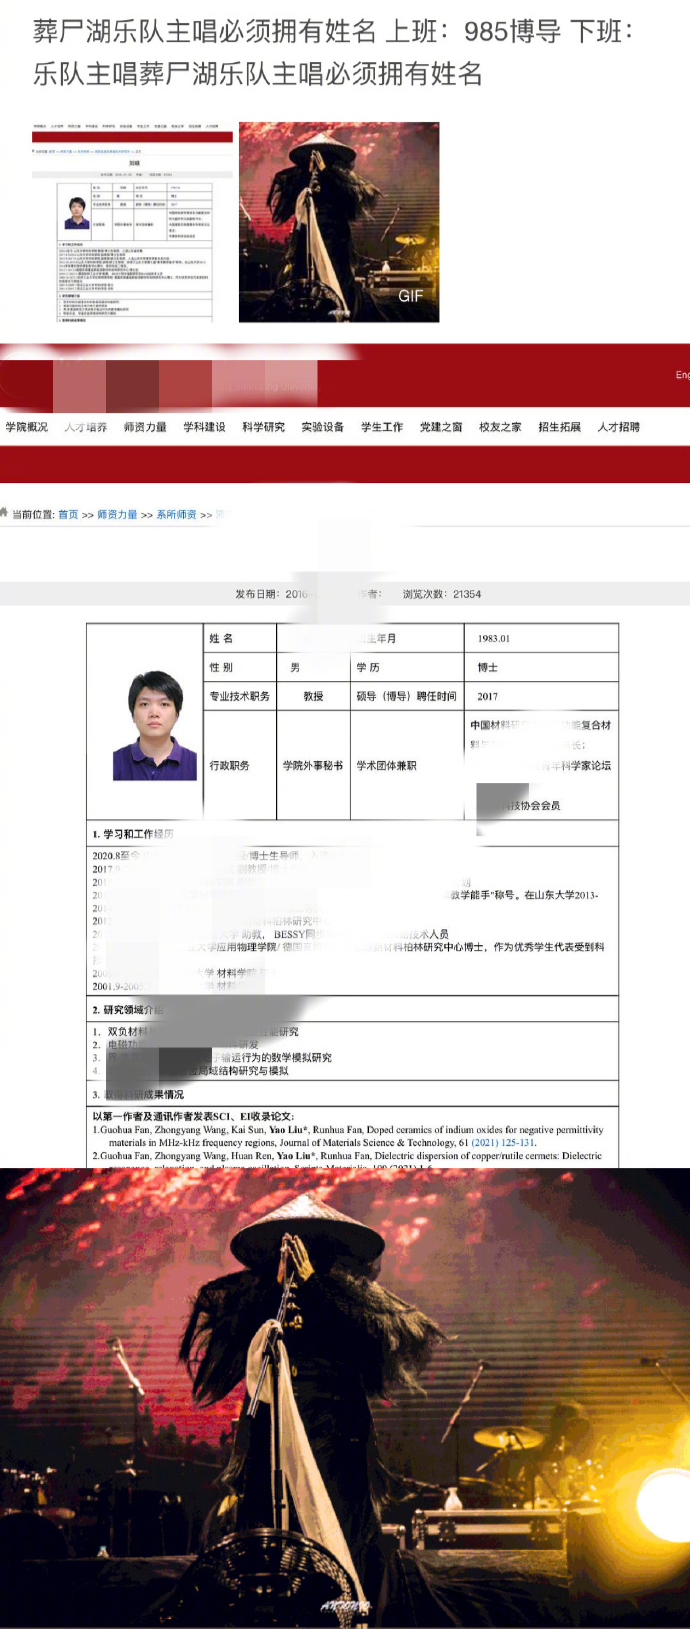This screenshot has width=690, height=1629.
Task: Open the 学生工作 navigation item
Action: coord(382,427)
